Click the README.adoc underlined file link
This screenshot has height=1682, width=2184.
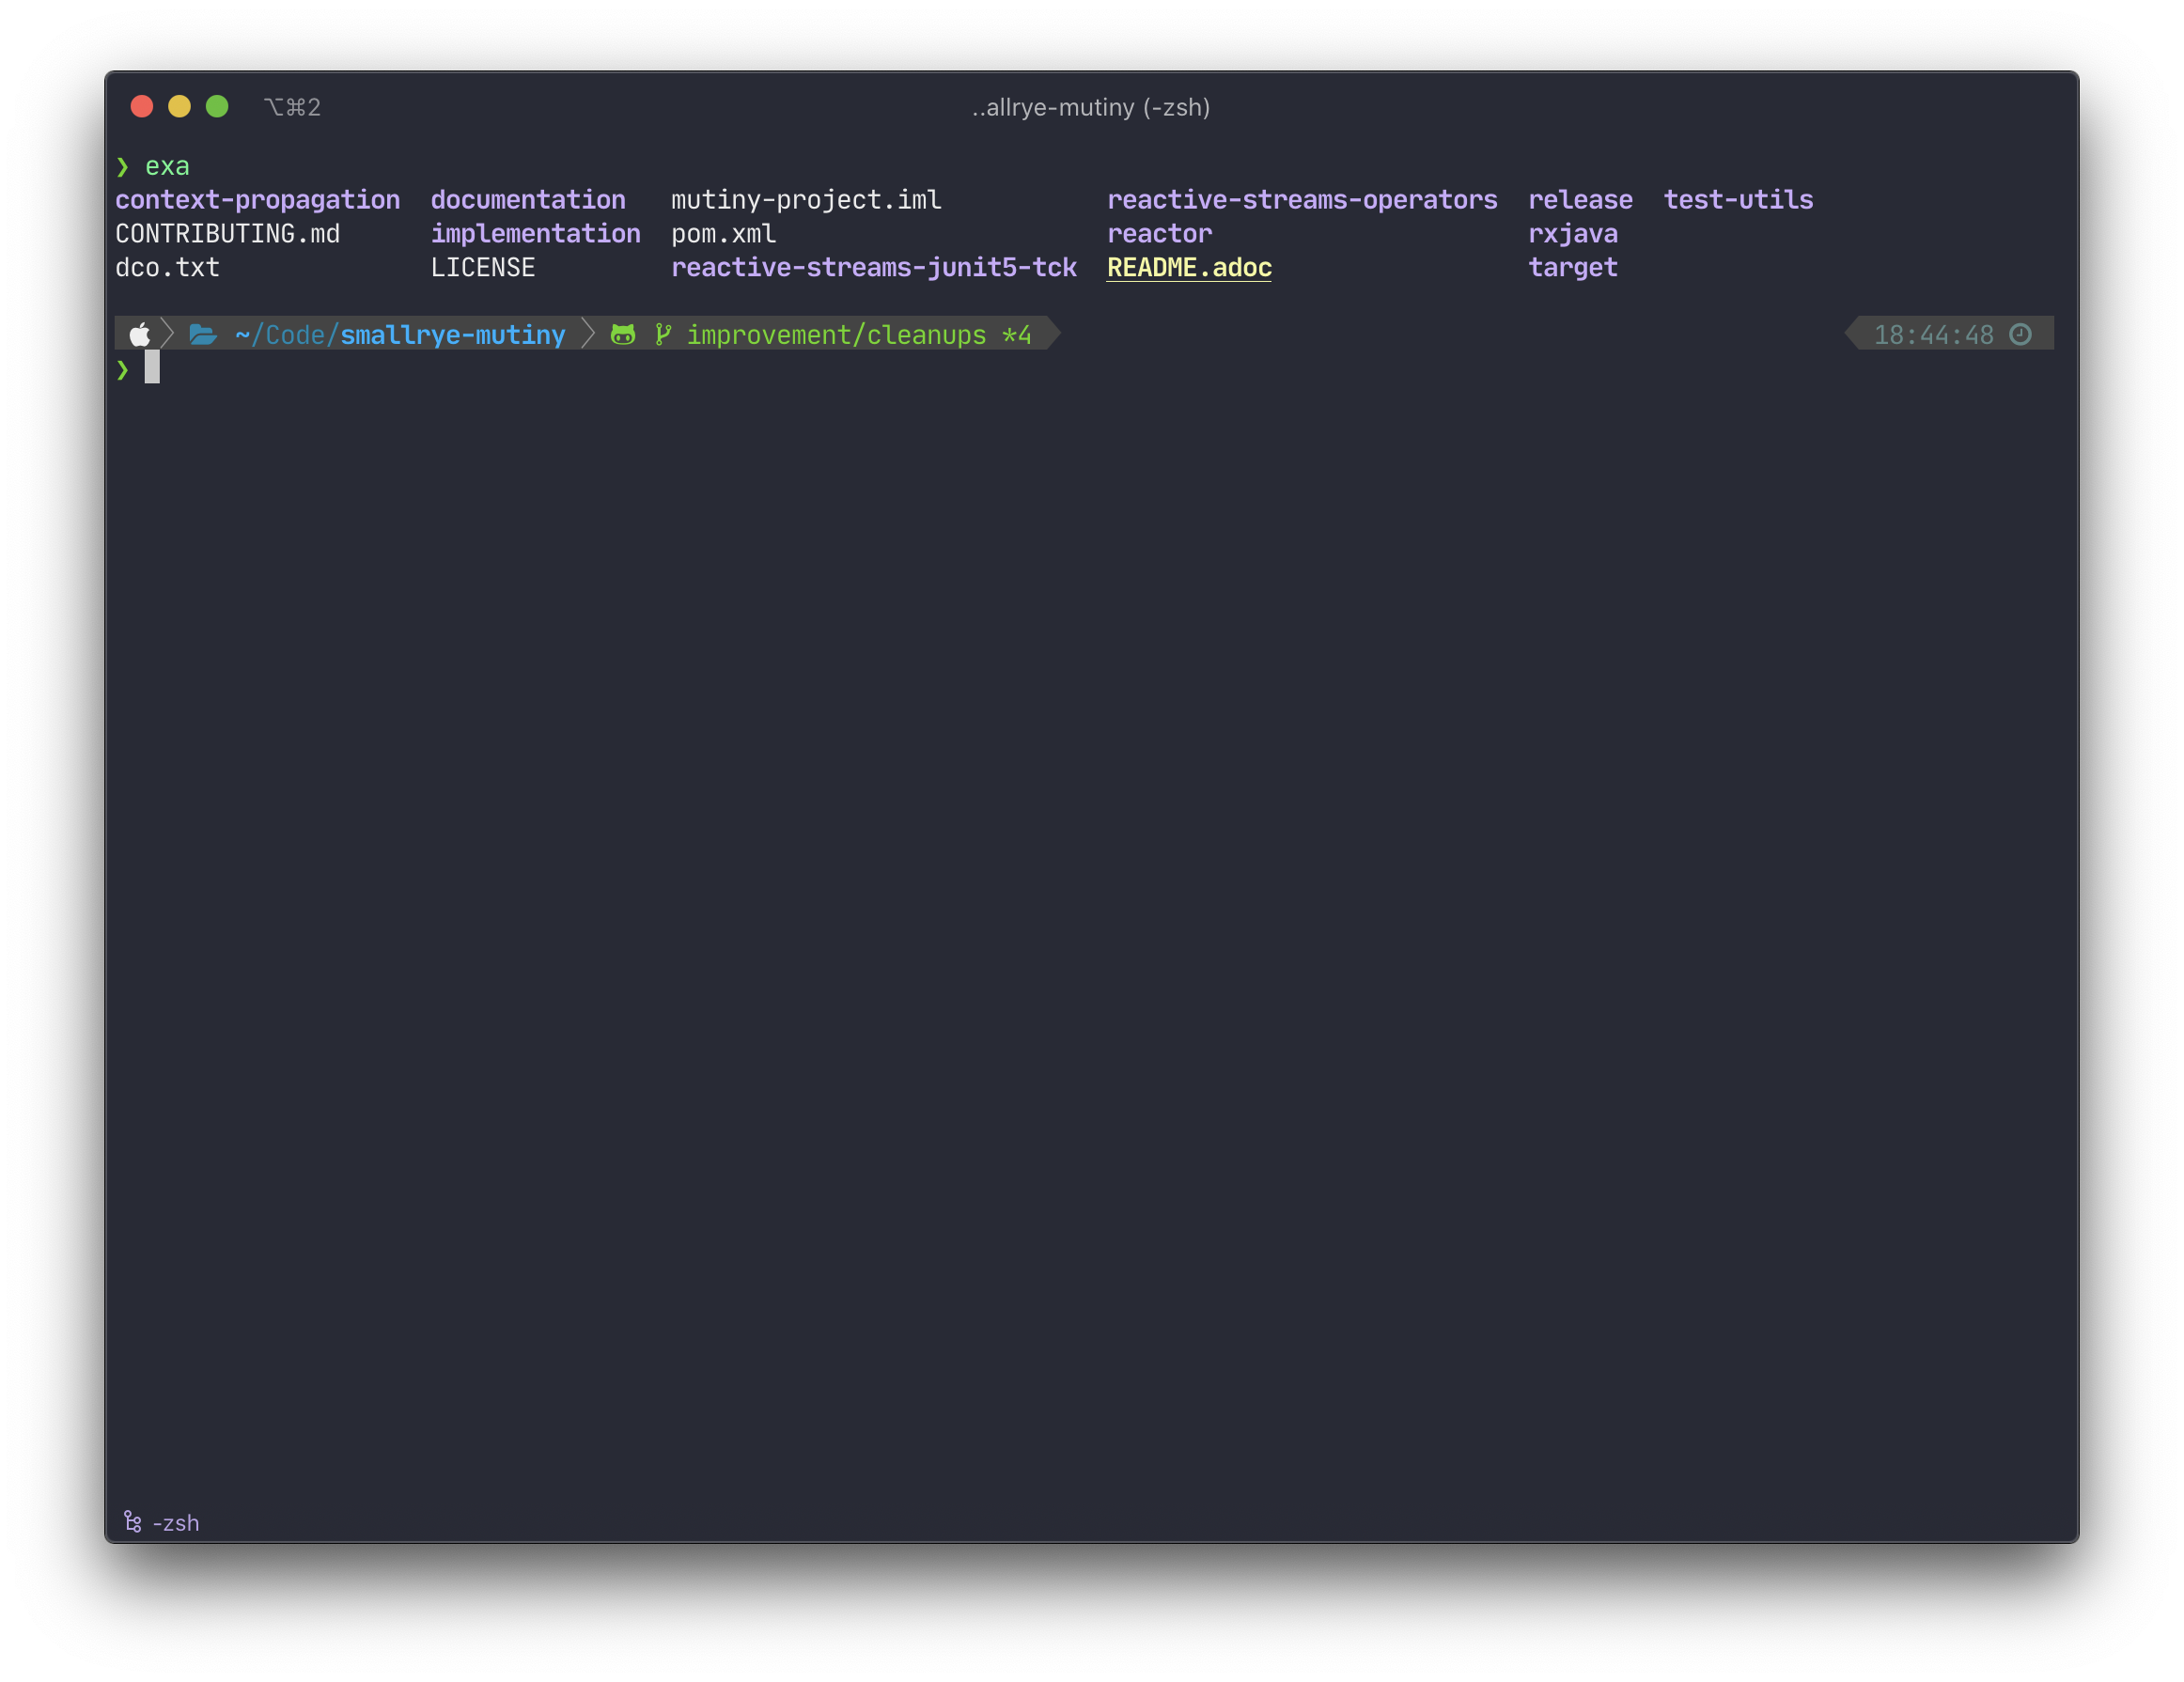(x=1189, y=267)
